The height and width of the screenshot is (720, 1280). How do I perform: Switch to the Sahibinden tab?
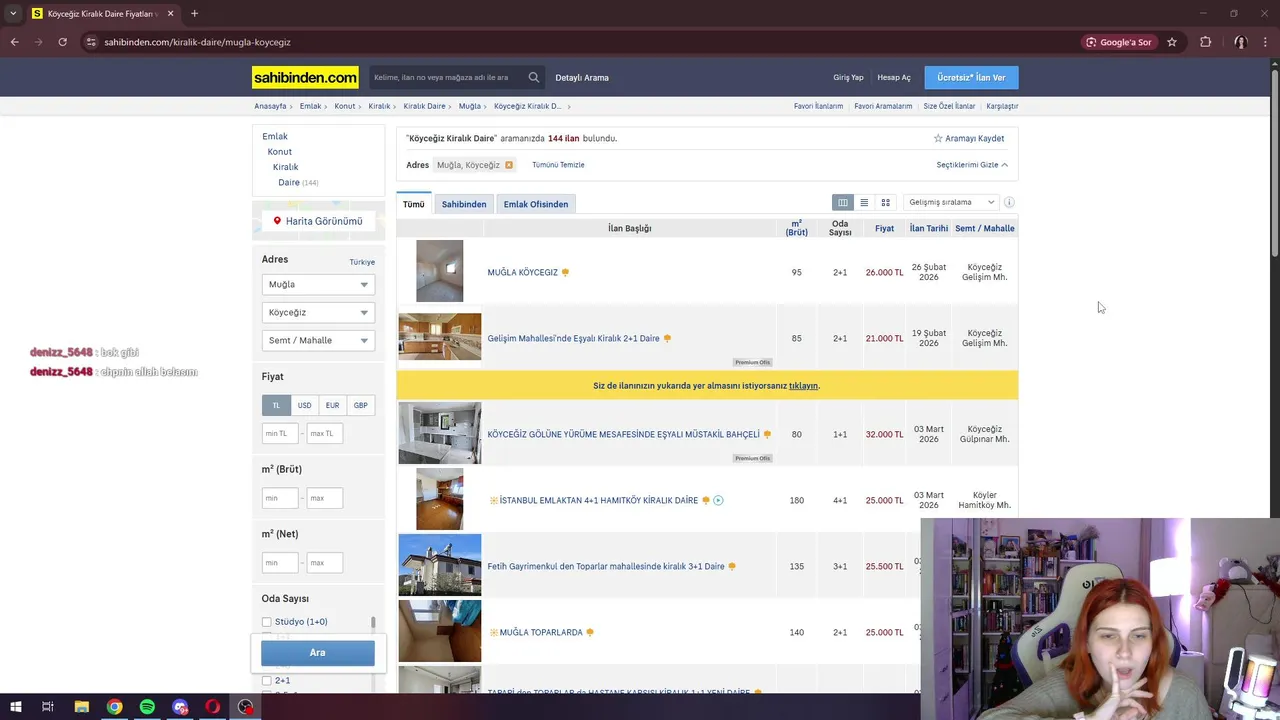click(x=464, y=204)
